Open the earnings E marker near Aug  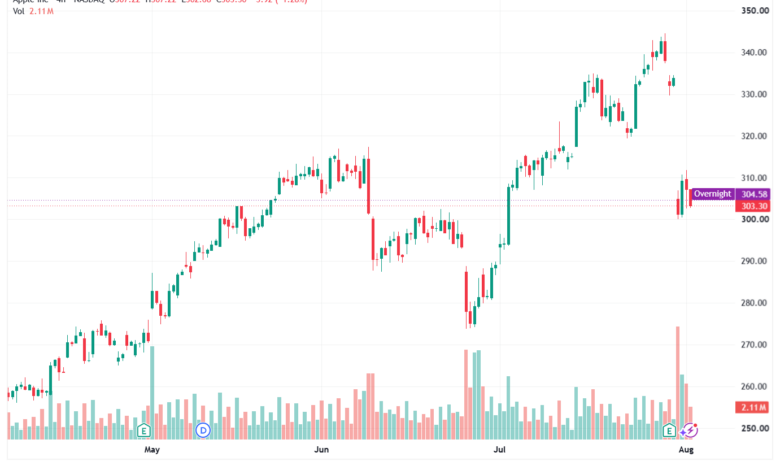coord(670,430)
